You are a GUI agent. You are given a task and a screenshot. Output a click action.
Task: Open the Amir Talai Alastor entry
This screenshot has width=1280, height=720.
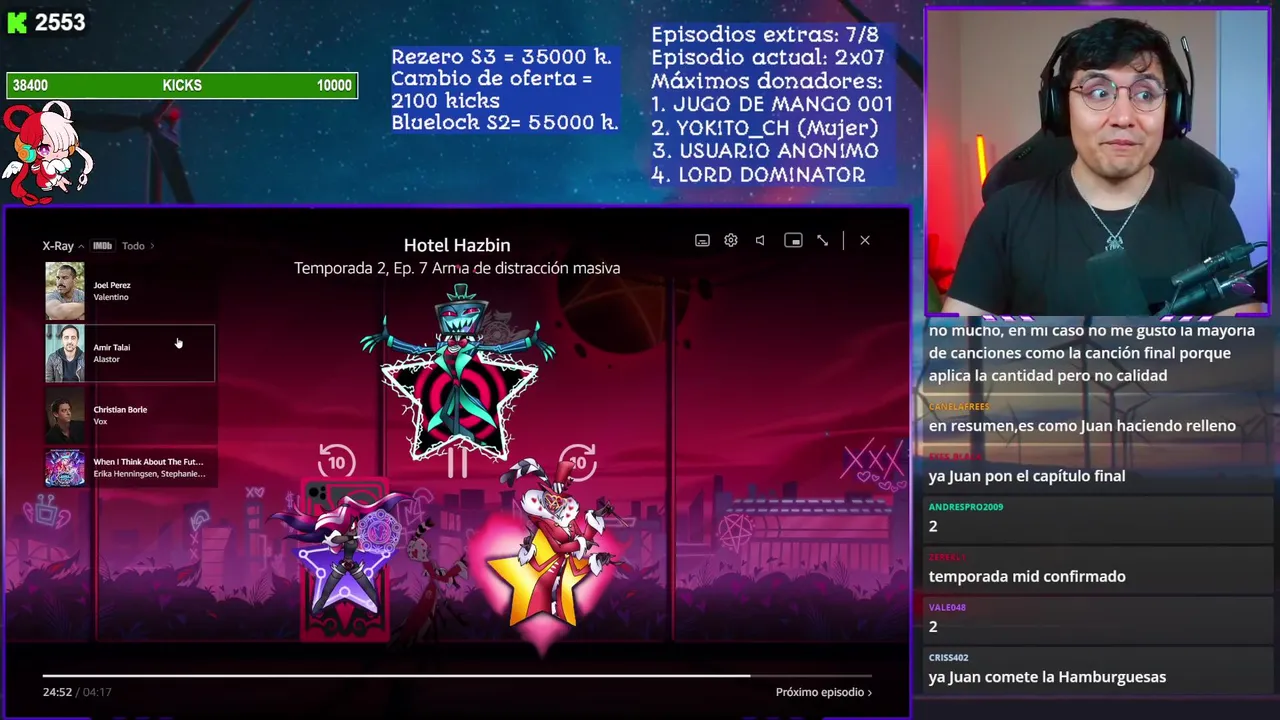(130, 353)
